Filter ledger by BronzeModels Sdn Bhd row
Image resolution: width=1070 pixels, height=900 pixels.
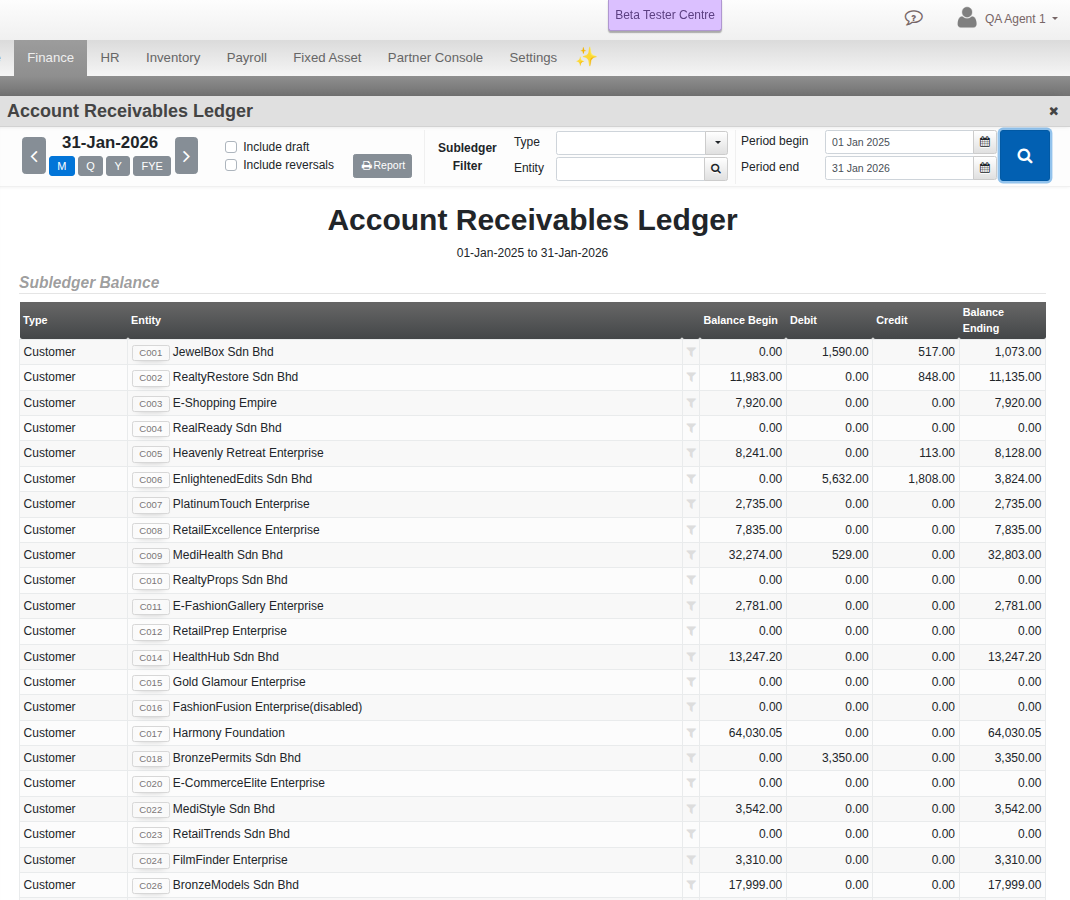(691, 885)
